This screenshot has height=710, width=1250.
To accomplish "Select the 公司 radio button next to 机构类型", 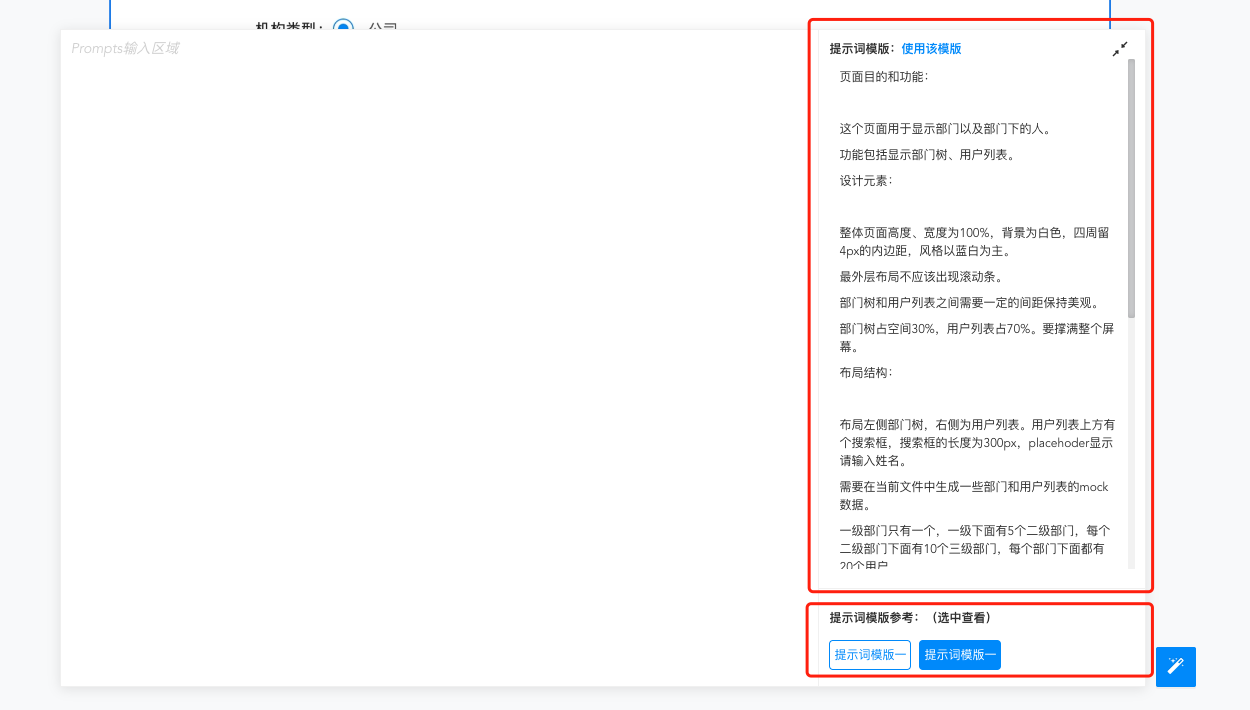I will tap(345, 30).
